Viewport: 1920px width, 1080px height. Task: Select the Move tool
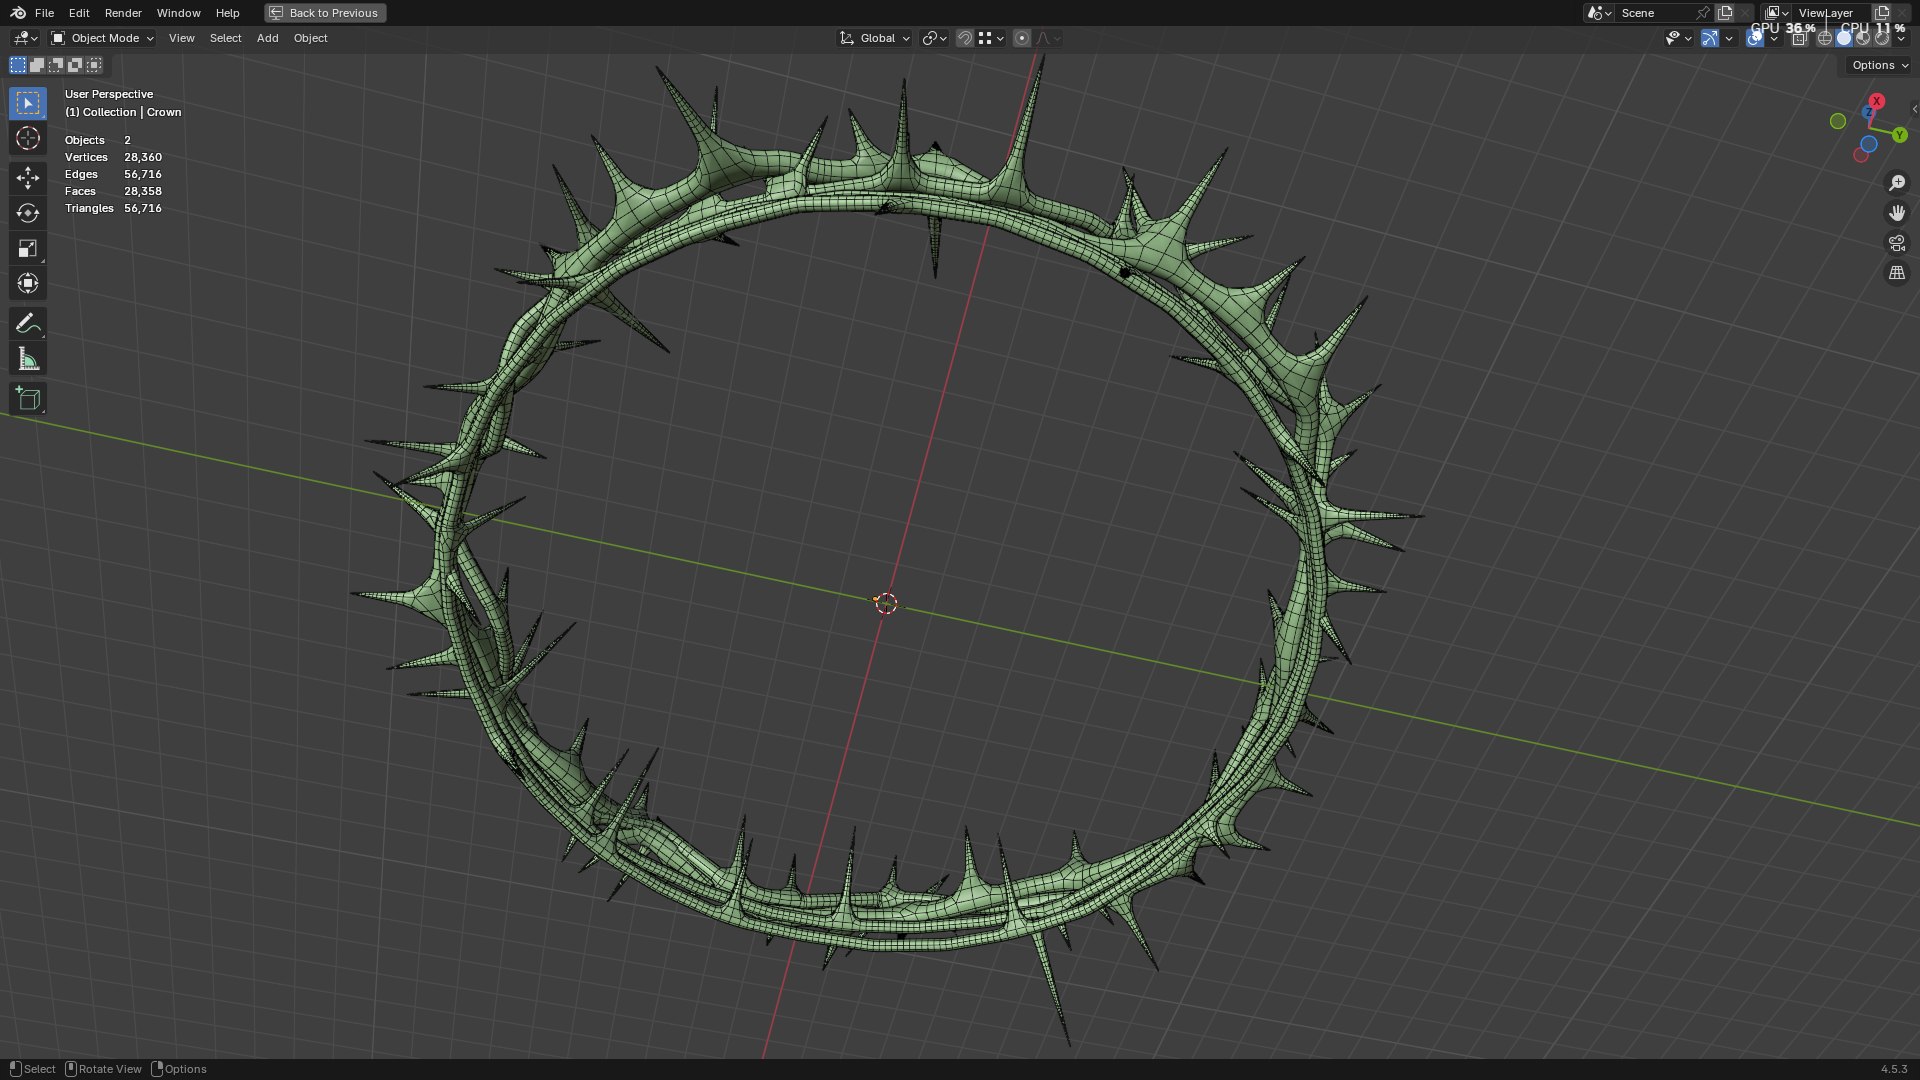pyautogui.click(x=28, y=178)
